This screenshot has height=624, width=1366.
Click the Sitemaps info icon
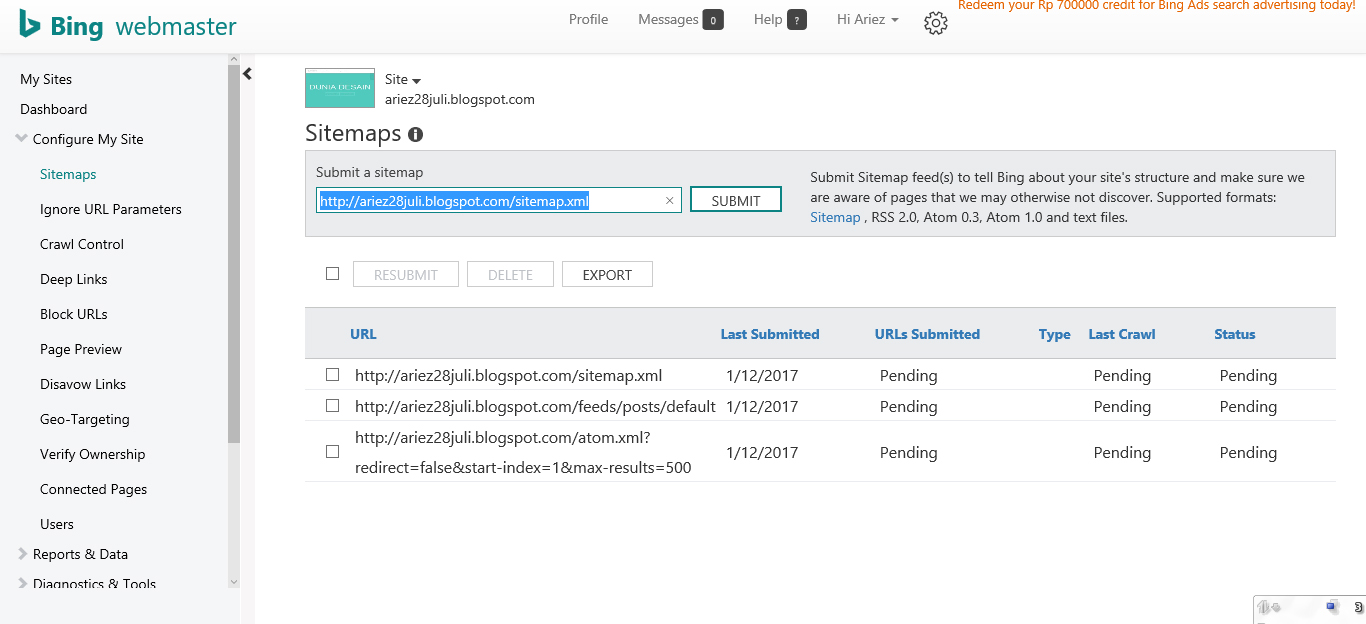tap(415, 134)
